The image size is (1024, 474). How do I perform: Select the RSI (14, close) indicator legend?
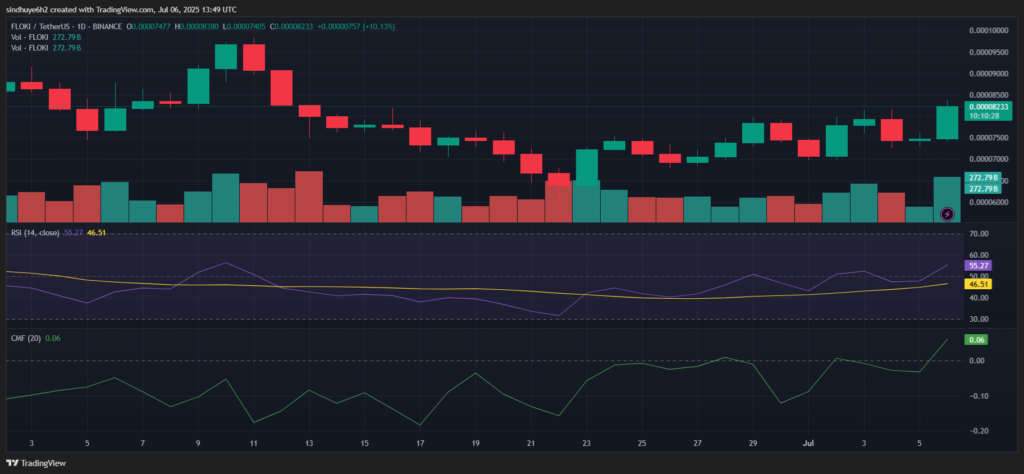[37, 232]
